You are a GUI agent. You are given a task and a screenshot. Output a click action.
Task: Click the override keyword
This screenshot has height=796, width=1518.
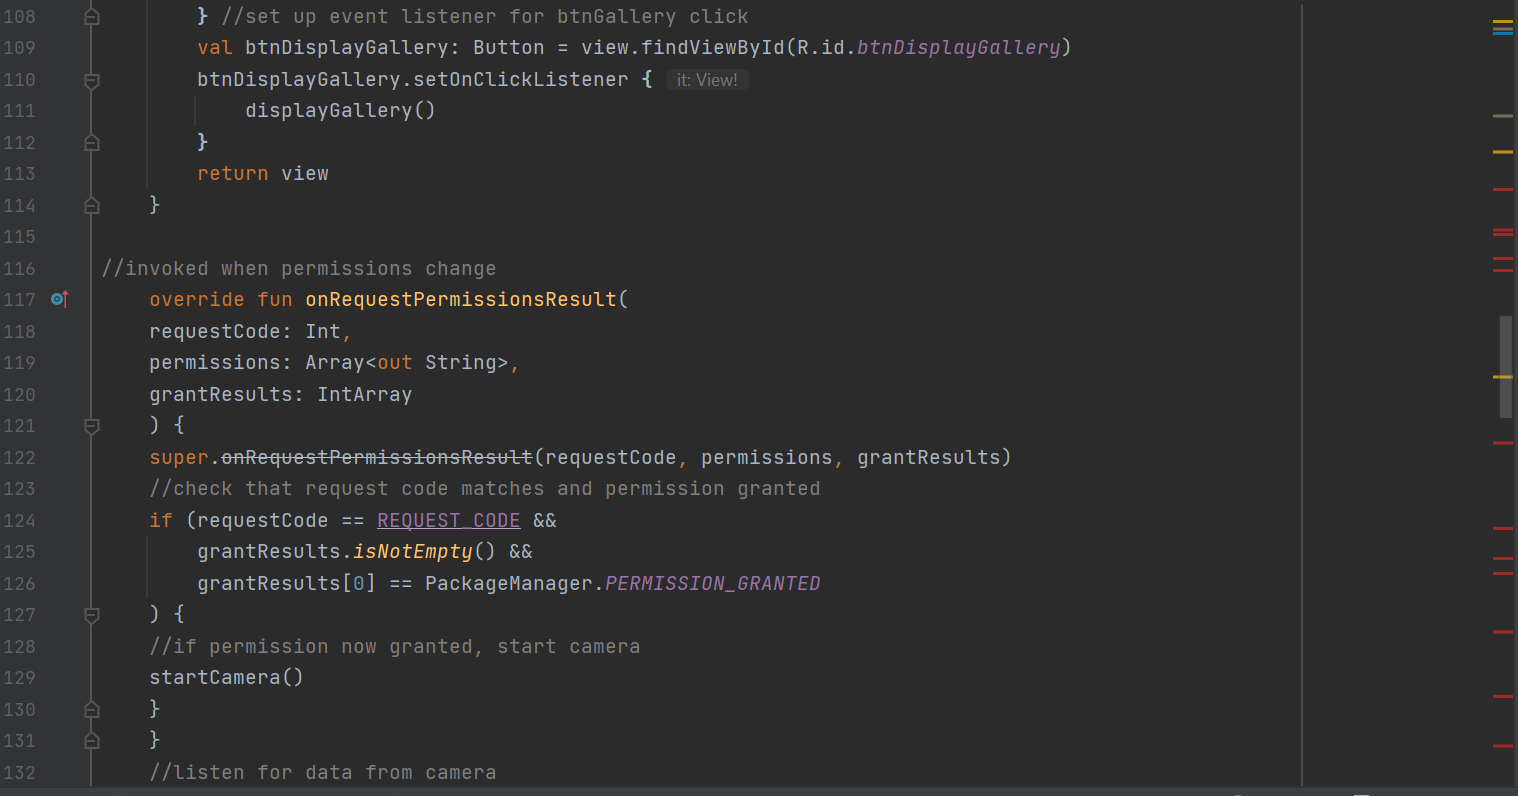coord(197,299)
